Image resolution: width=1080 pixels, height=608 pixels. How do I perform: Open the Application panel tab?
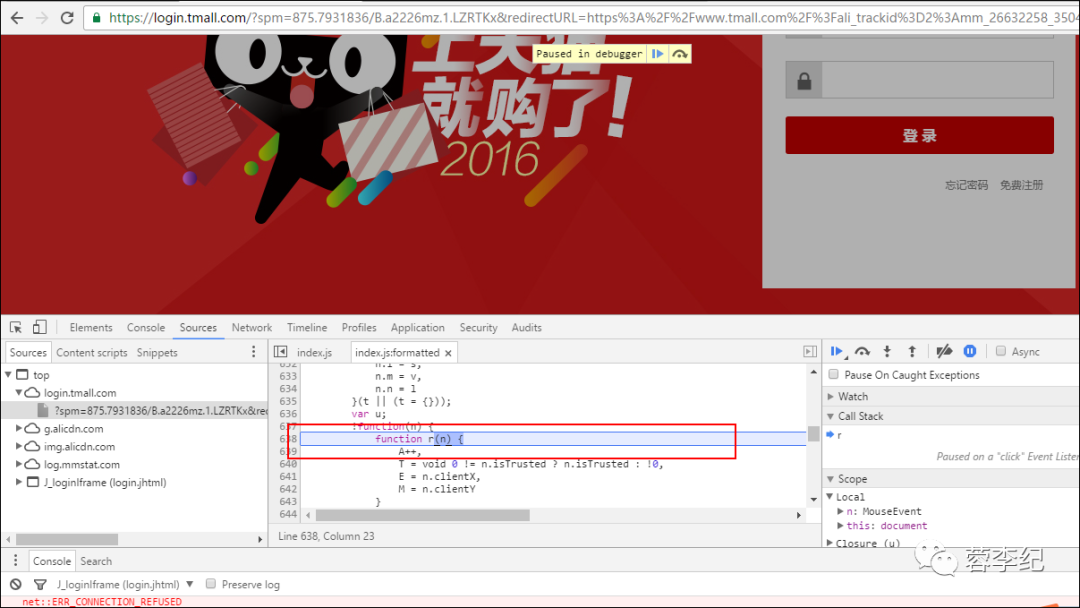417,328
